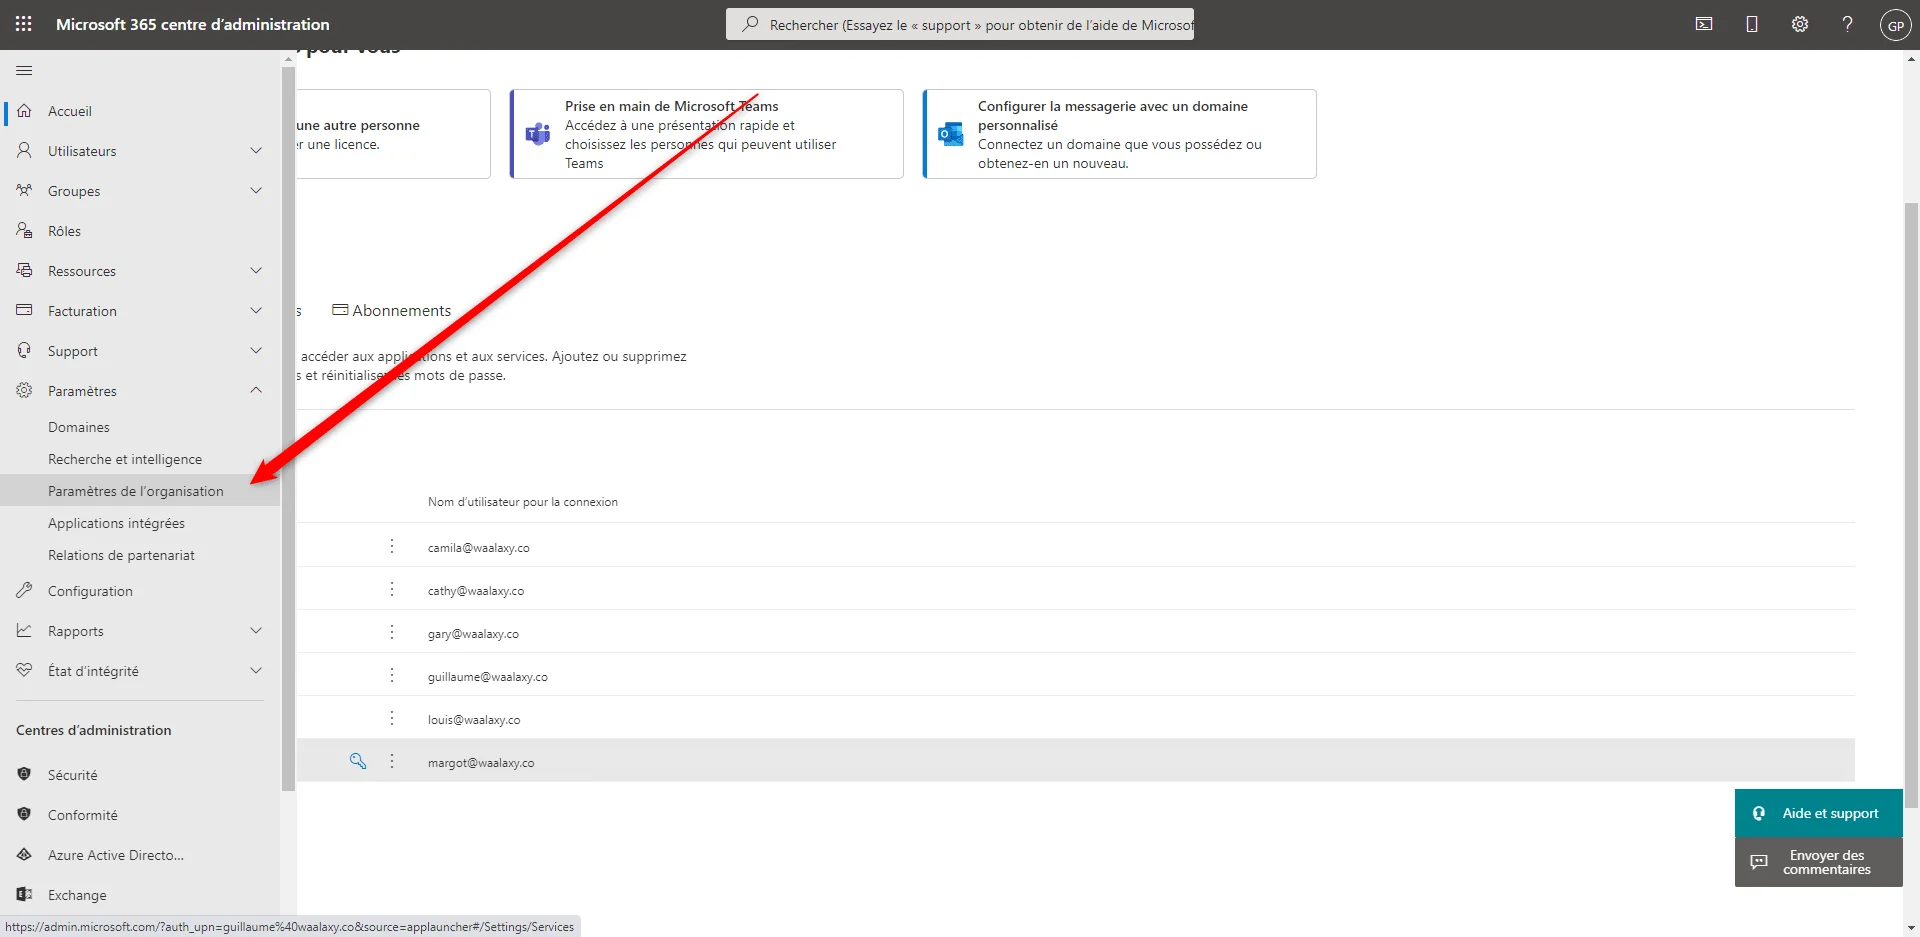Open Relations de partenariat
The image size is (1920, 937).
click(121, 555)
